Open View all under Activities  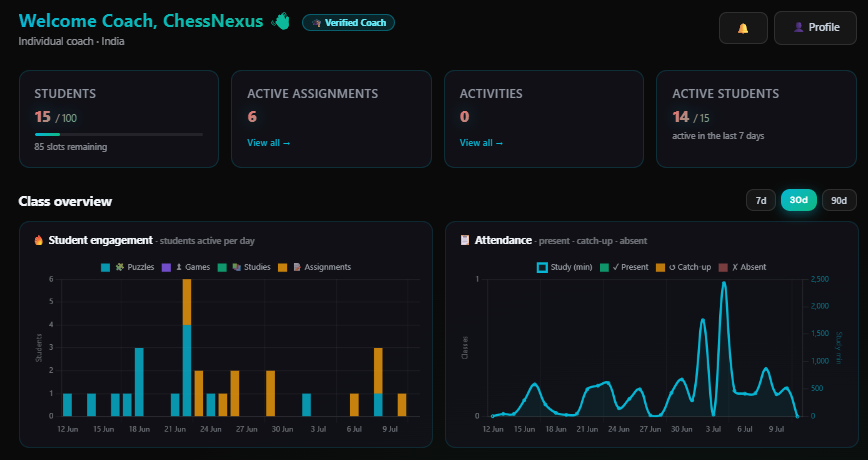(481, 143)
